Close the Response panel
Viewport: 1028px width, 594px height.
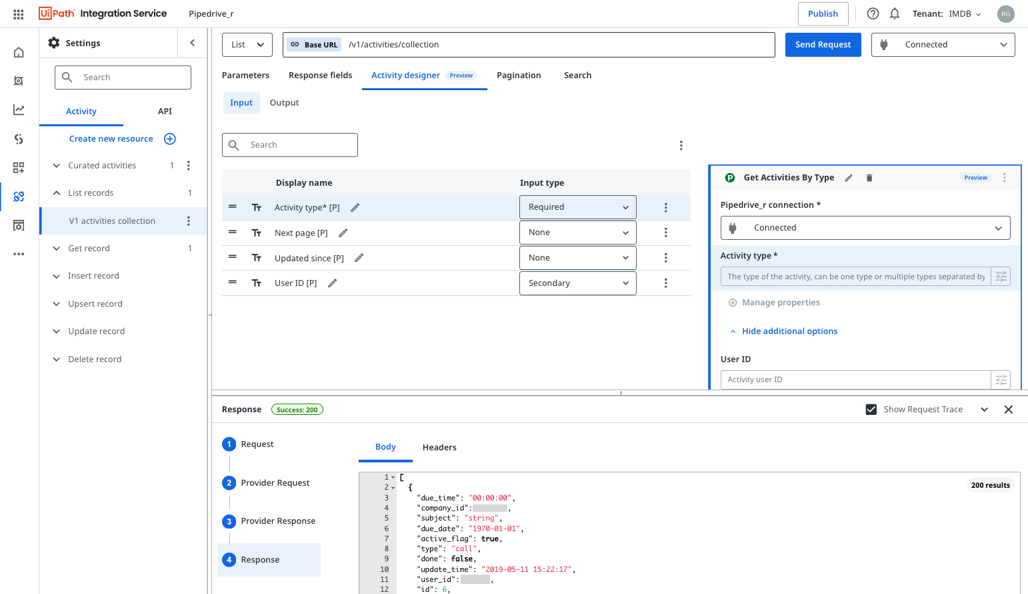[1008, 409]
